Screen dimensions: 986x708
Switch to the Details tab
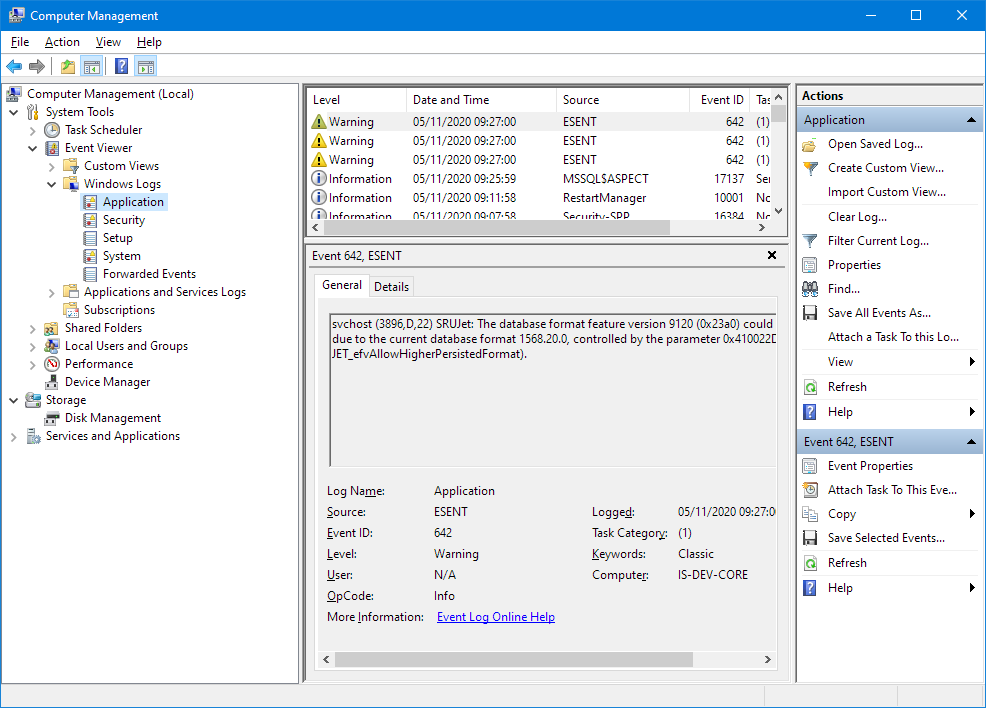pyautogui.click(x=391, y=287)
